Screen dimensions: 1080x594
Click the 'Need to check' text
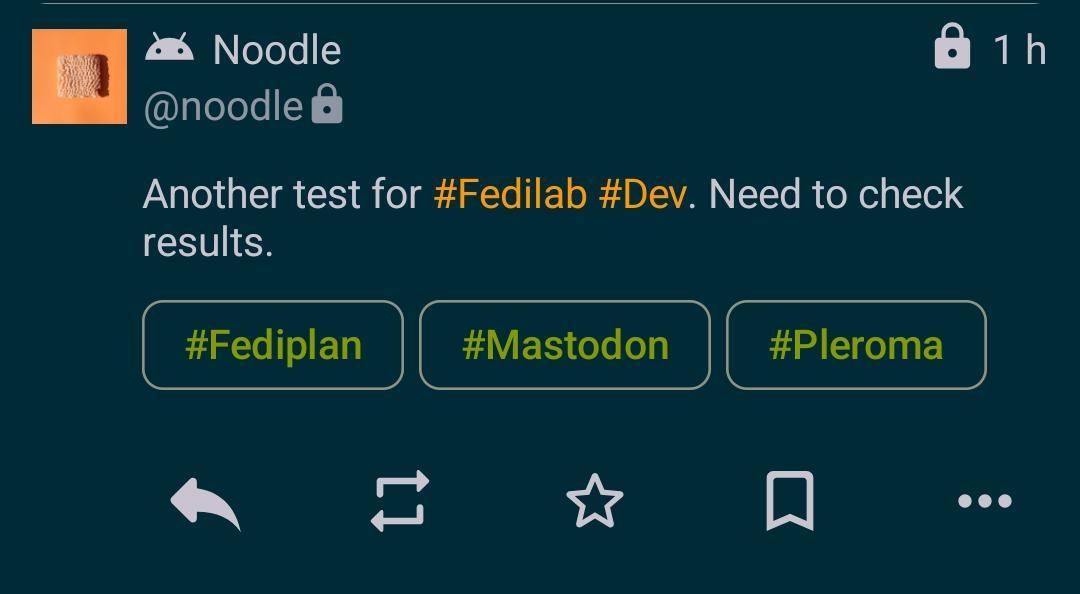tap(835, 194)
